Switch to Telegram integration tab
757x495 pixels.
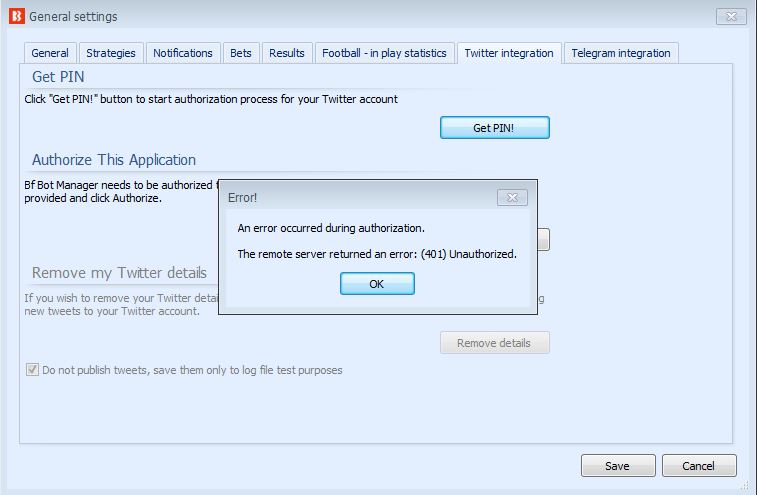(x=621, y=53)
